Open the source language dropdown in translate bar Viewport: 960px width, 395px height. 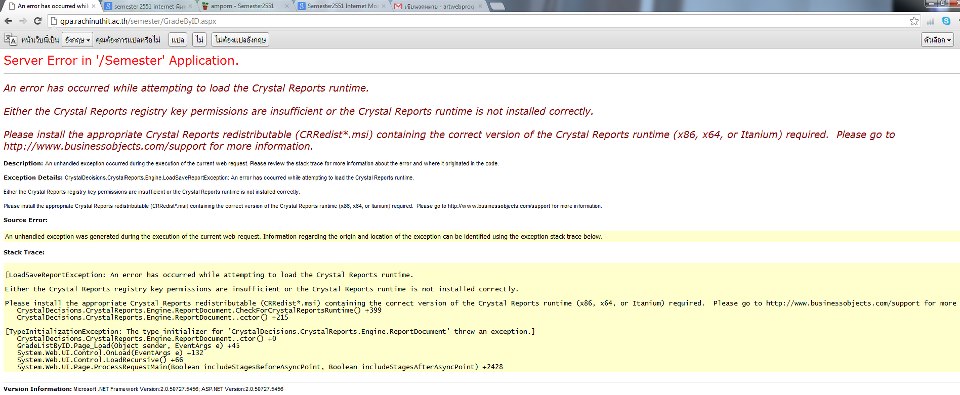(77, 40)
